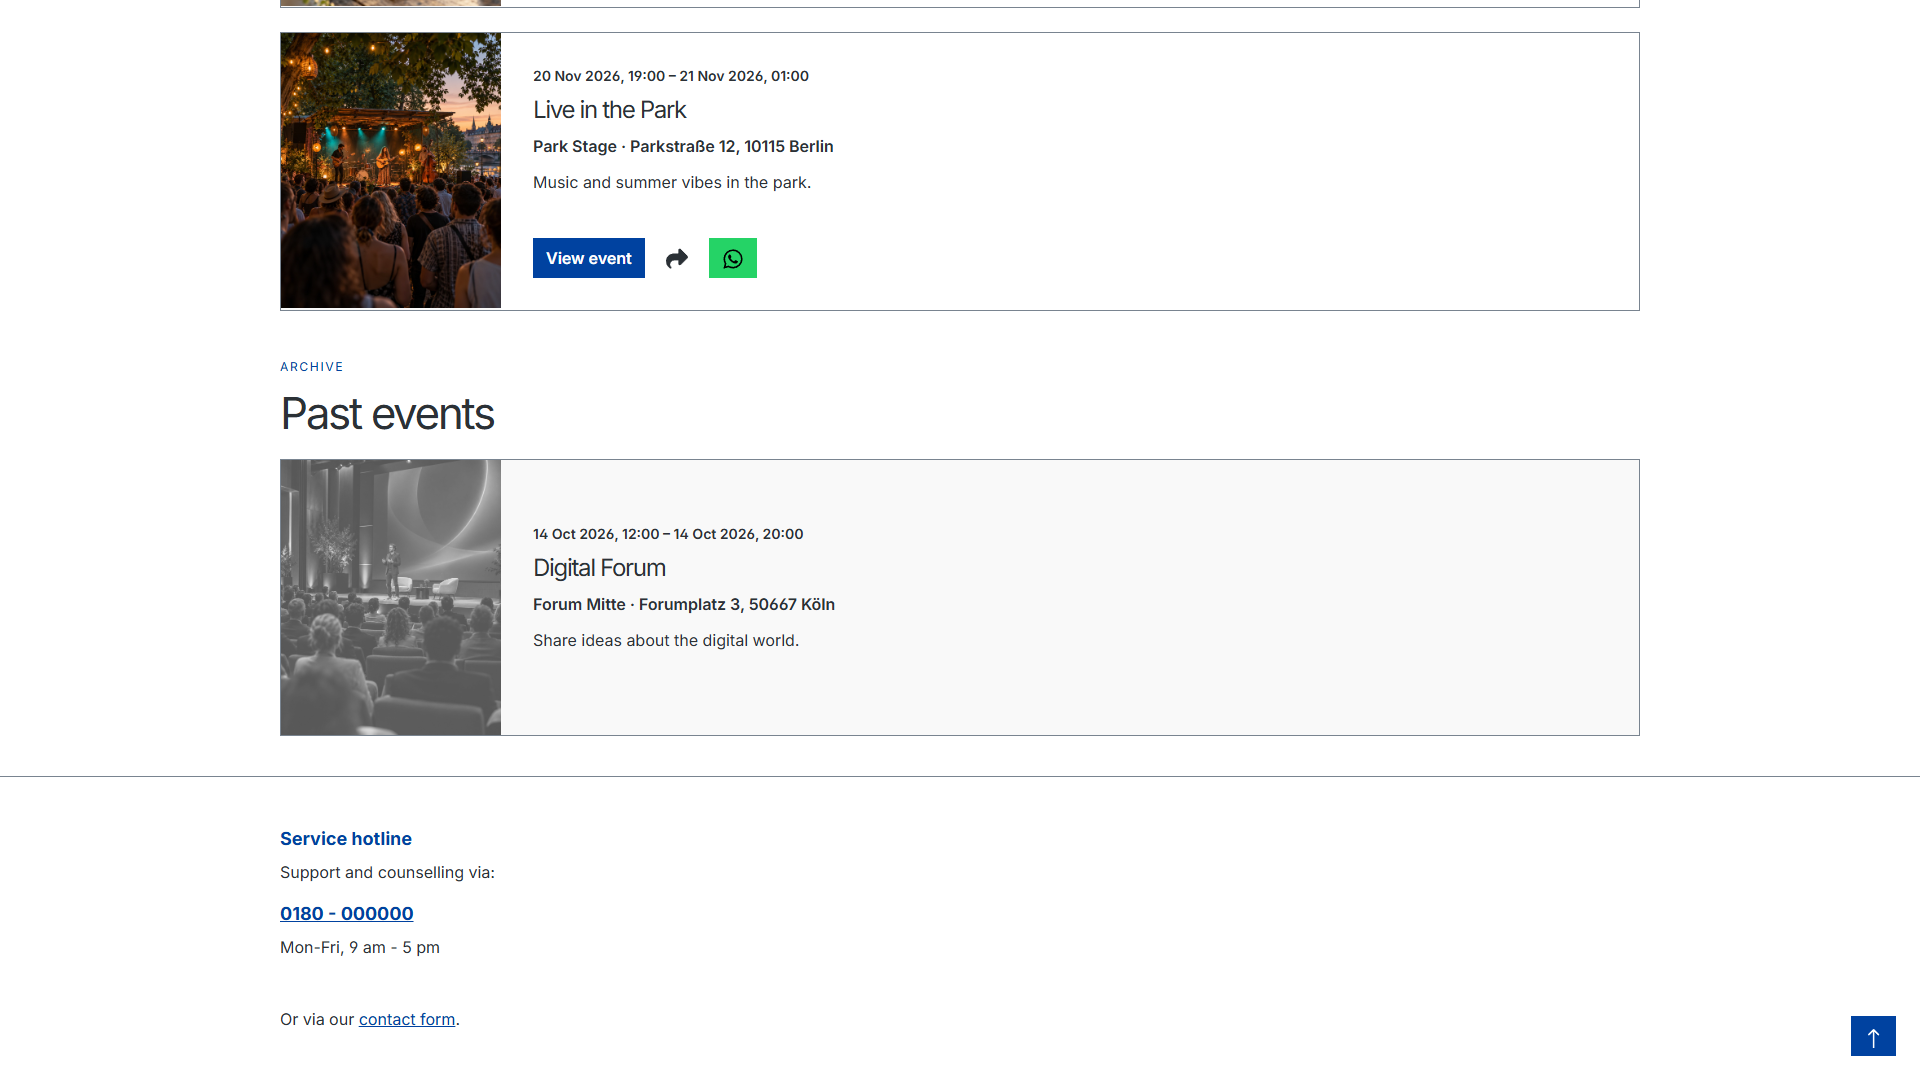The height and width of the screenshot is (1080, 1920).
Task: Click 'Support and counselling via:' text
Action: click(x=387, y=872)
